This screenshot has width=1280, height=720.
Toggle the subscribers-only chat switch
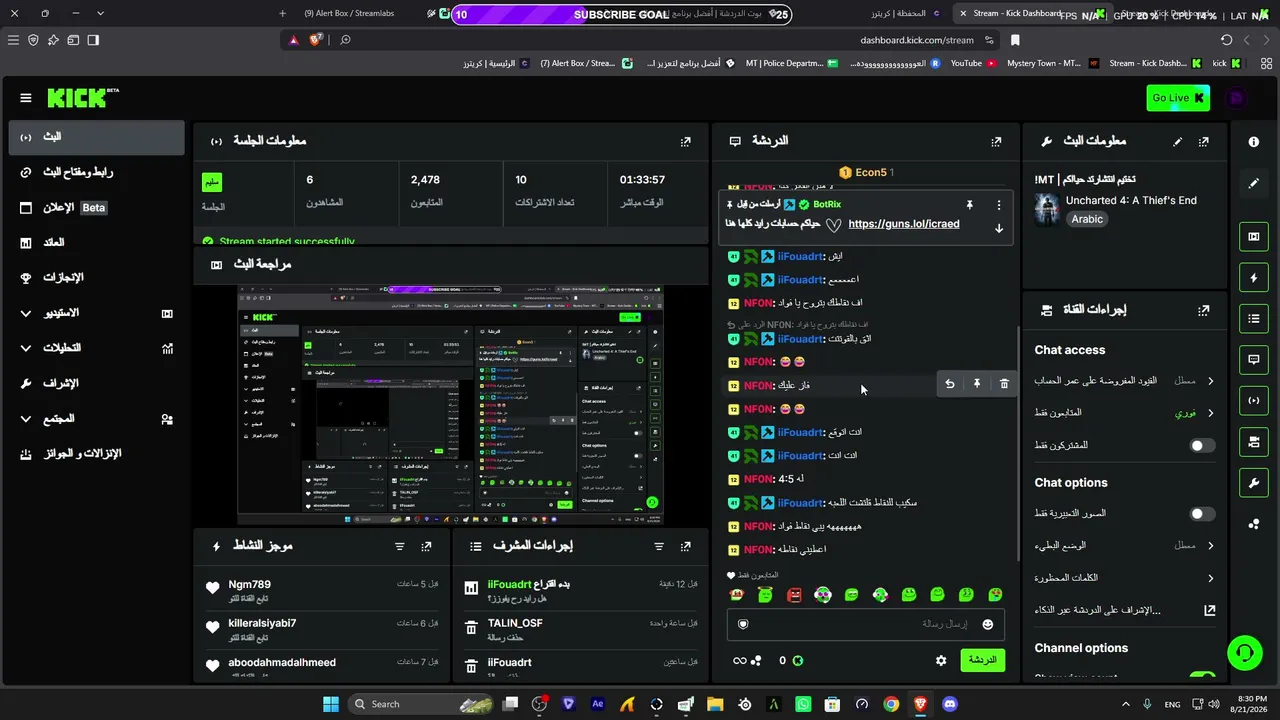[1203, 446]
